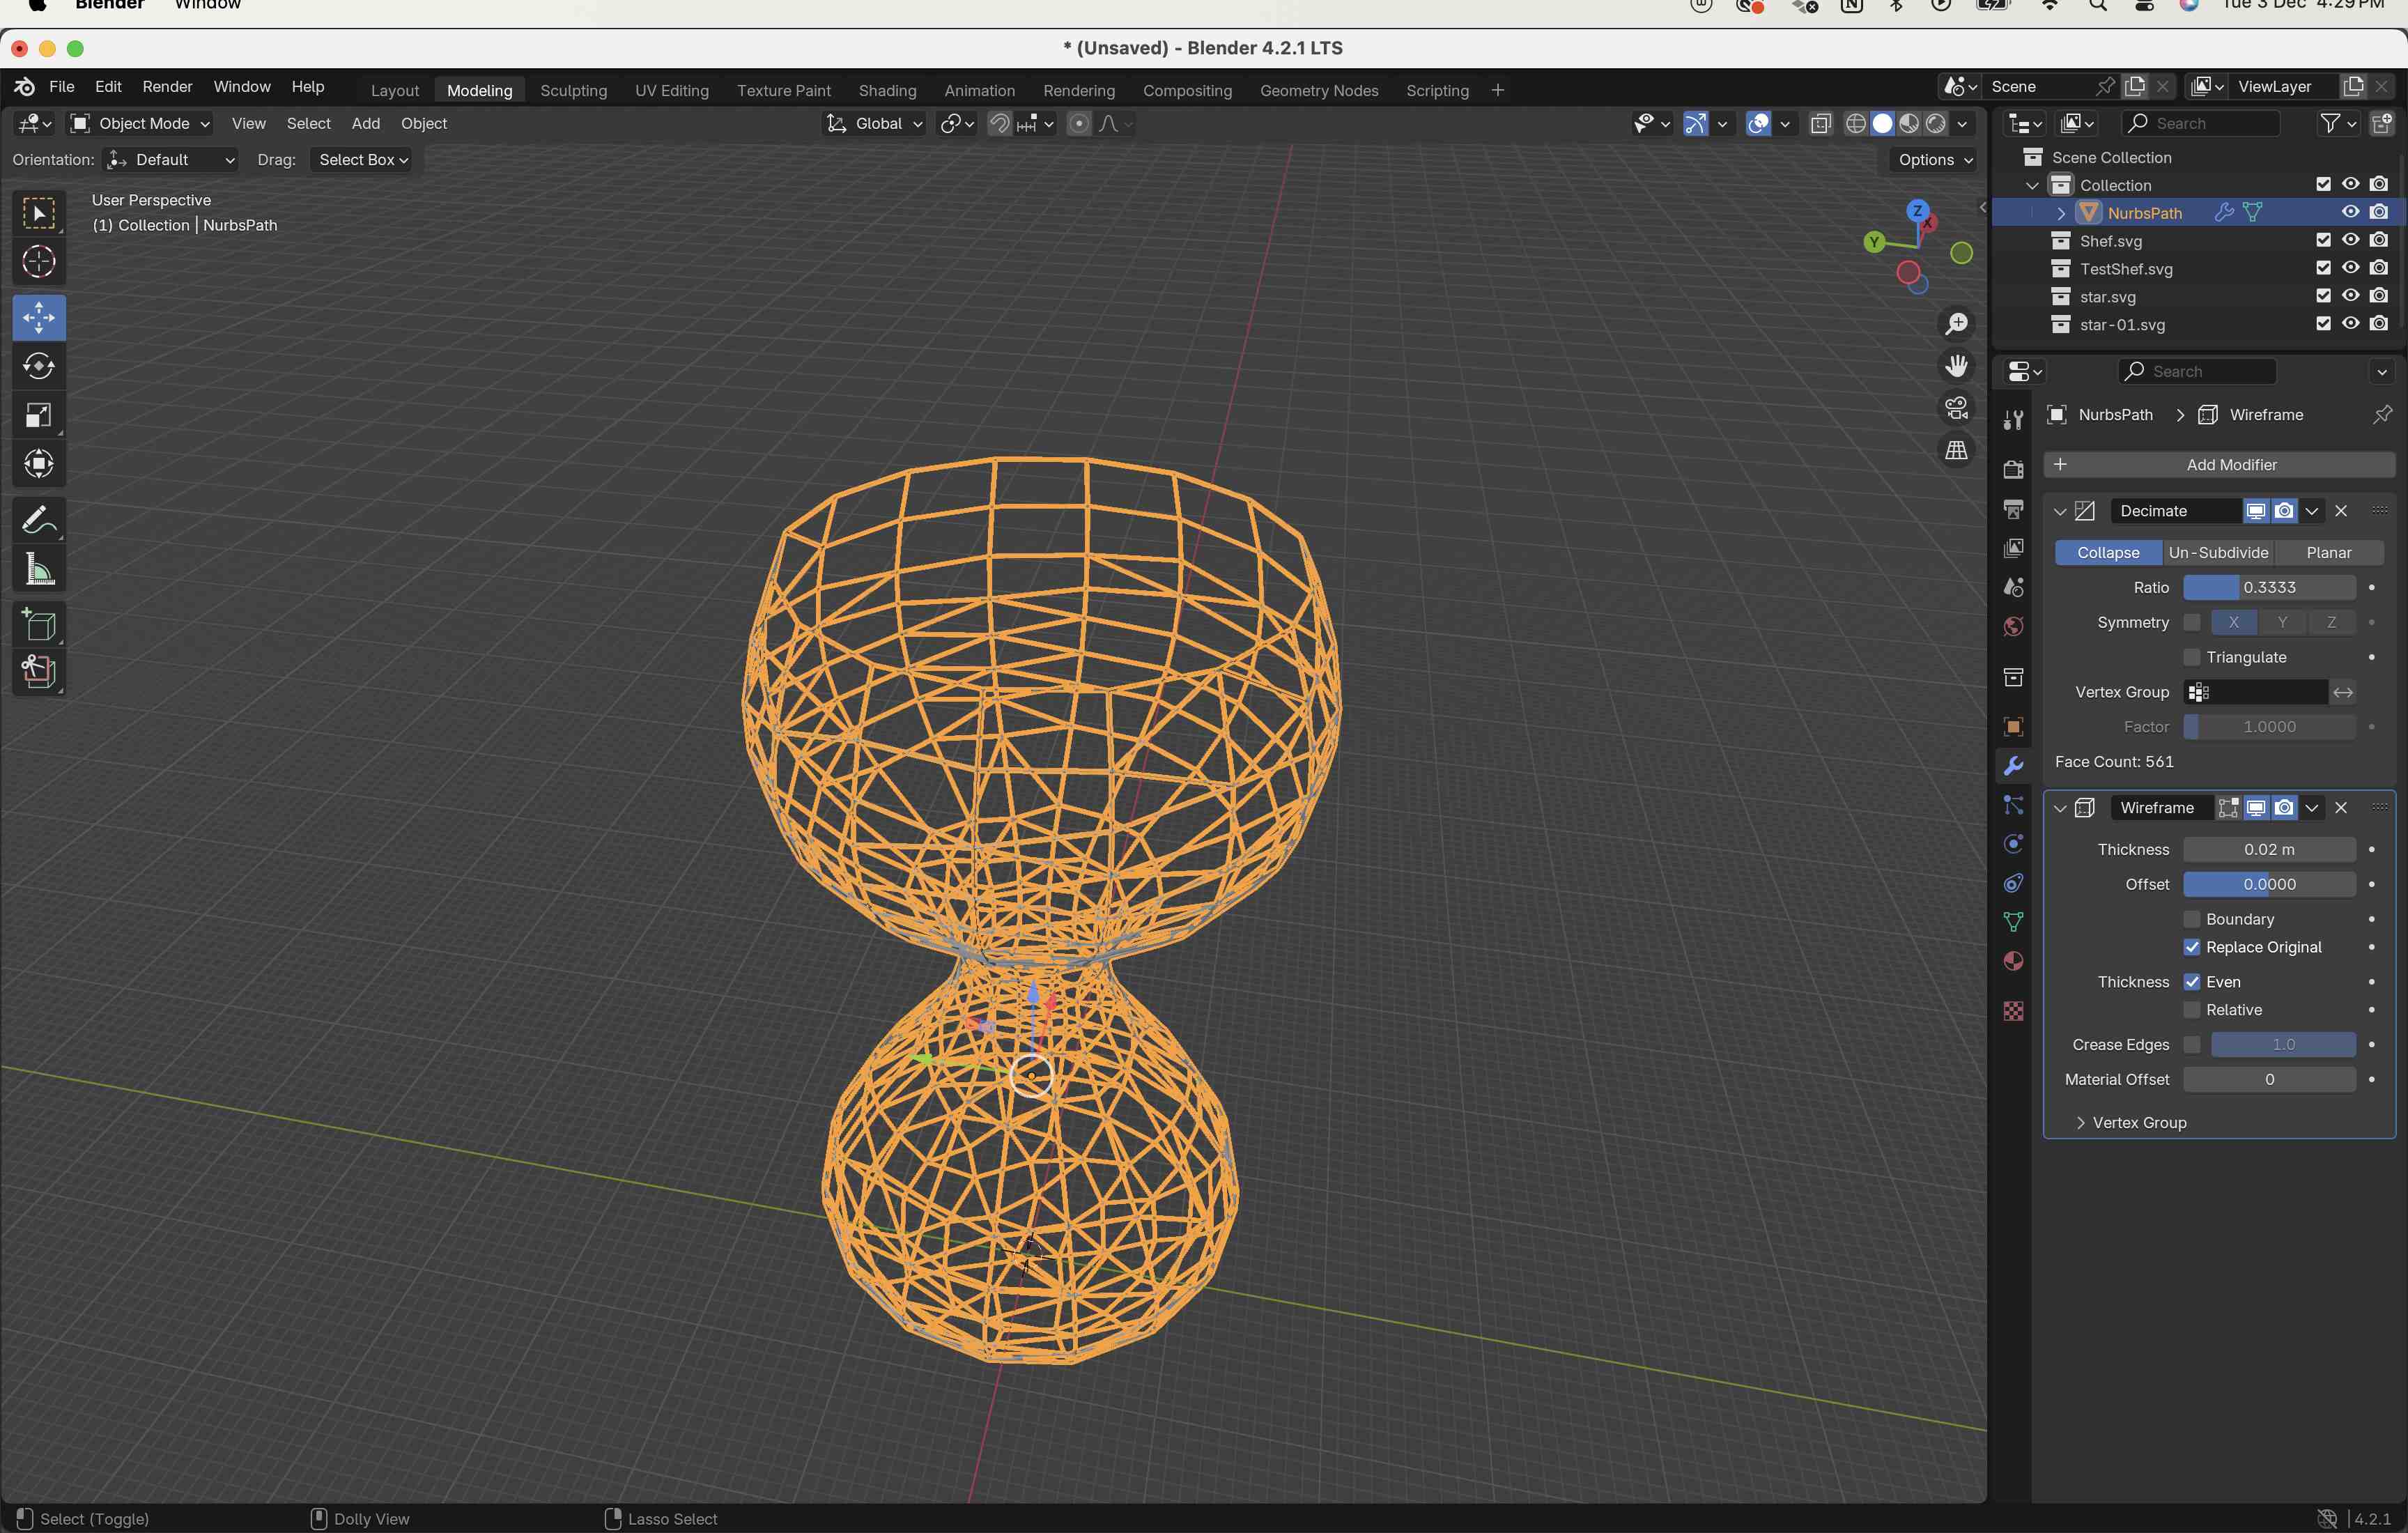
Task: Open the Modifiers properties tab
Action: (x=2013, y=766)
